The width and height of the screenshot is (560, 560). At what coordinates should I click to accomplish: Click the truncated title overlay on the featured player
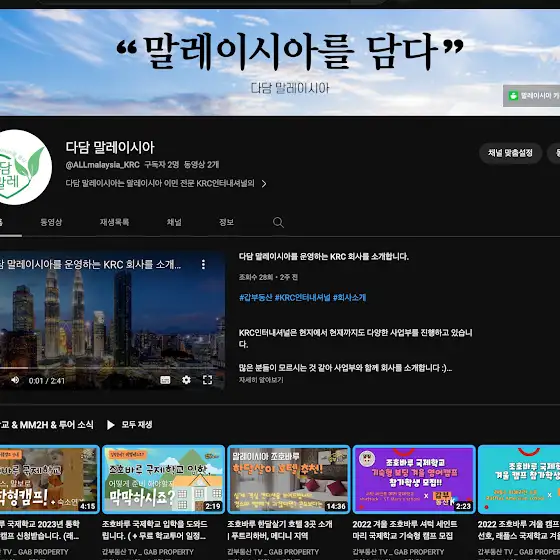(x=91, y=265)
